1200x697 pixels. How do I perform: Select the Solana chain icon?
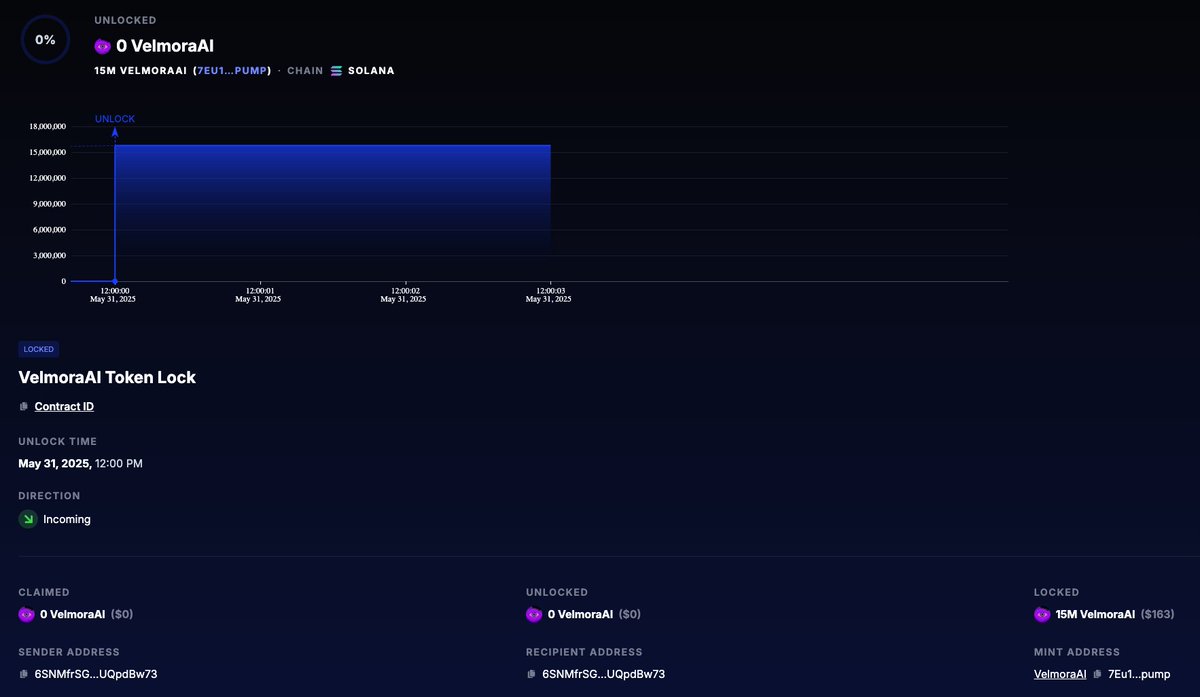(x=334, y=71)
